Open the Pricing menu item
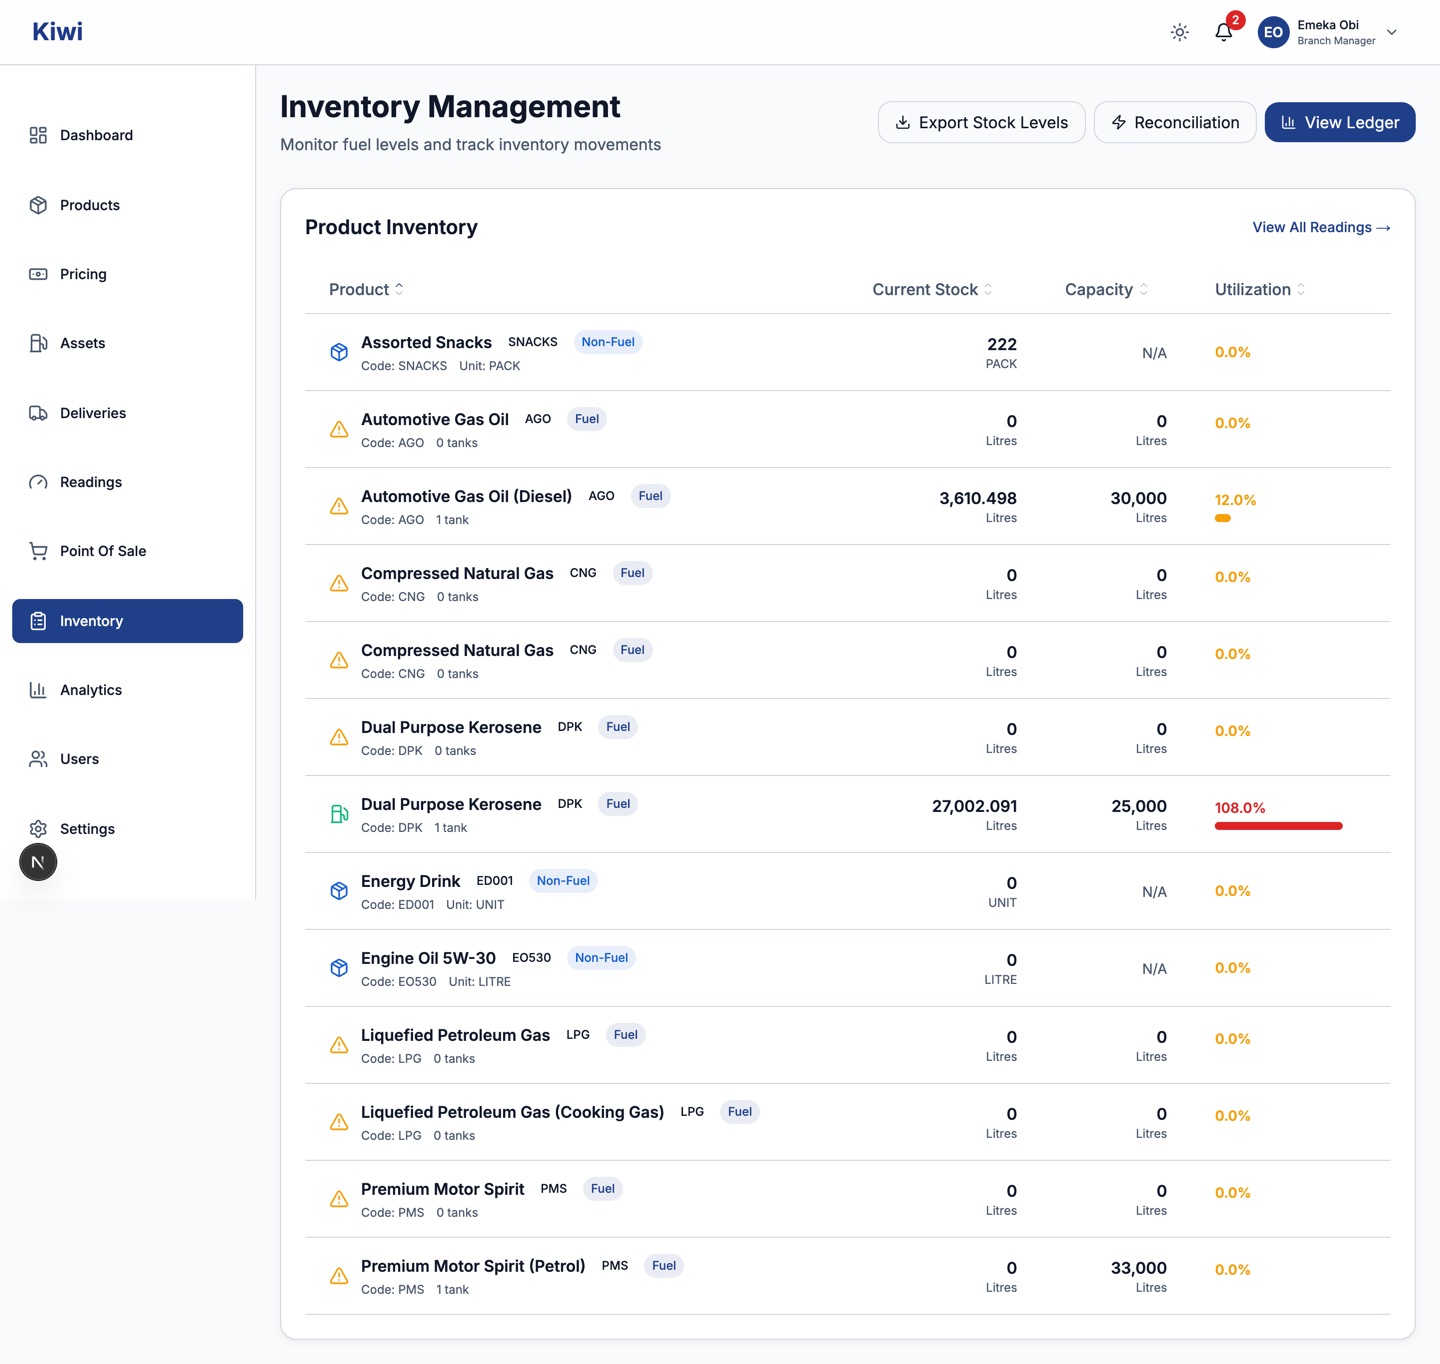The height and width of the screenshot is (1364, 1440). coord(127,274)
